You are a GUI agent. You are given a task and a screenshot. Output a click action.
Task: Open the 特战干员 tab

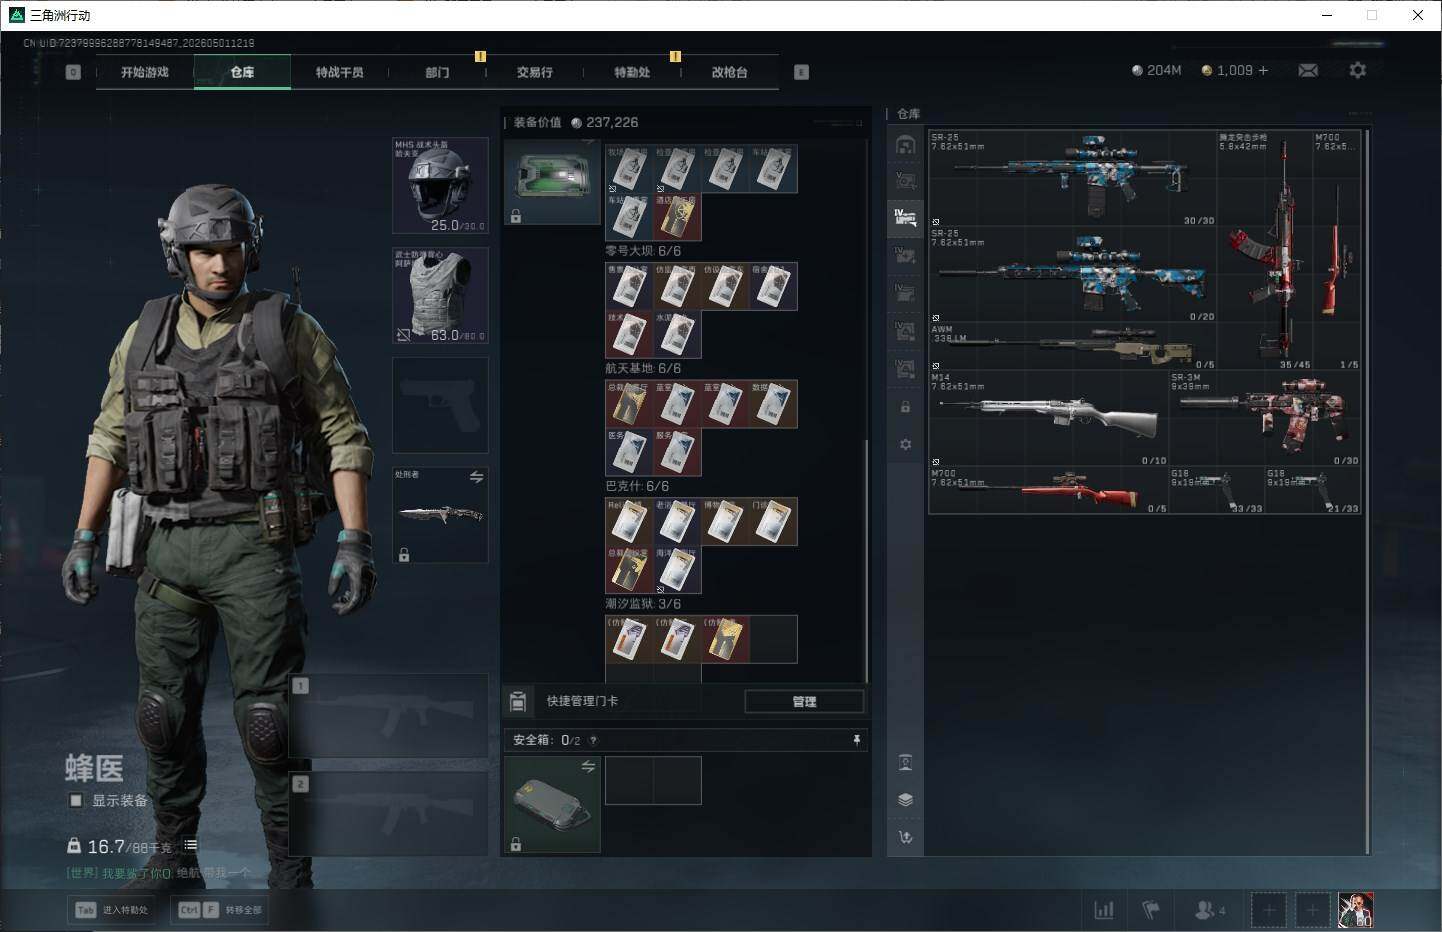(340, 72)
